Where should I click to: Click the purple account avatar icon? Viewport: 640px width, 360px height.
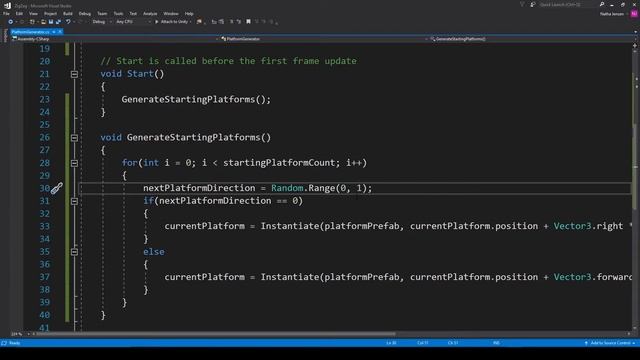pos(634,14)
